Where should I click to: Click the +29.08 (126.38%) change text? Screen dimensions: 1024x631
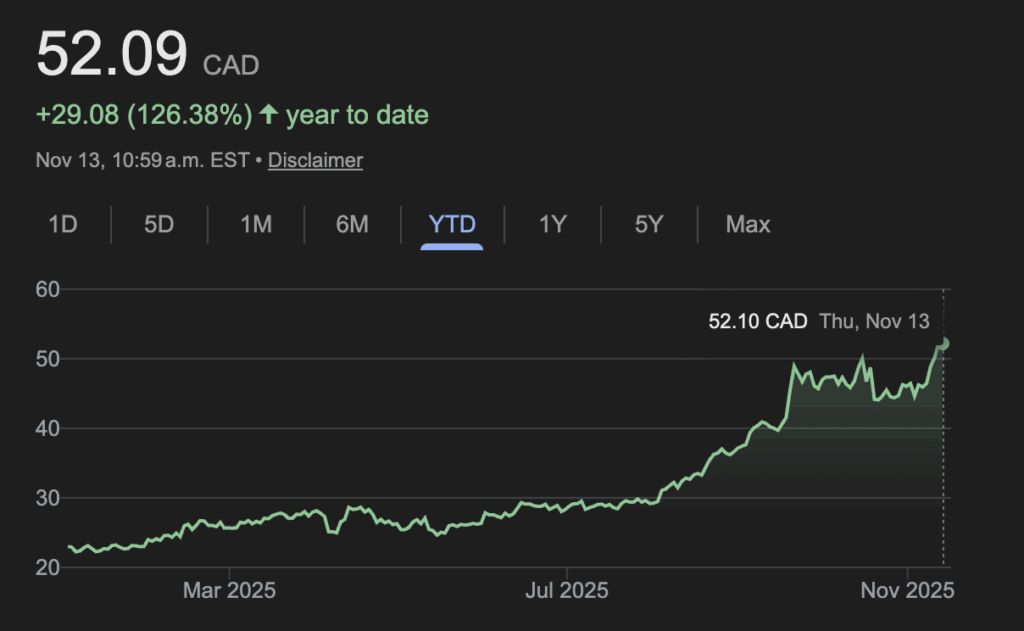coord(144,115)
